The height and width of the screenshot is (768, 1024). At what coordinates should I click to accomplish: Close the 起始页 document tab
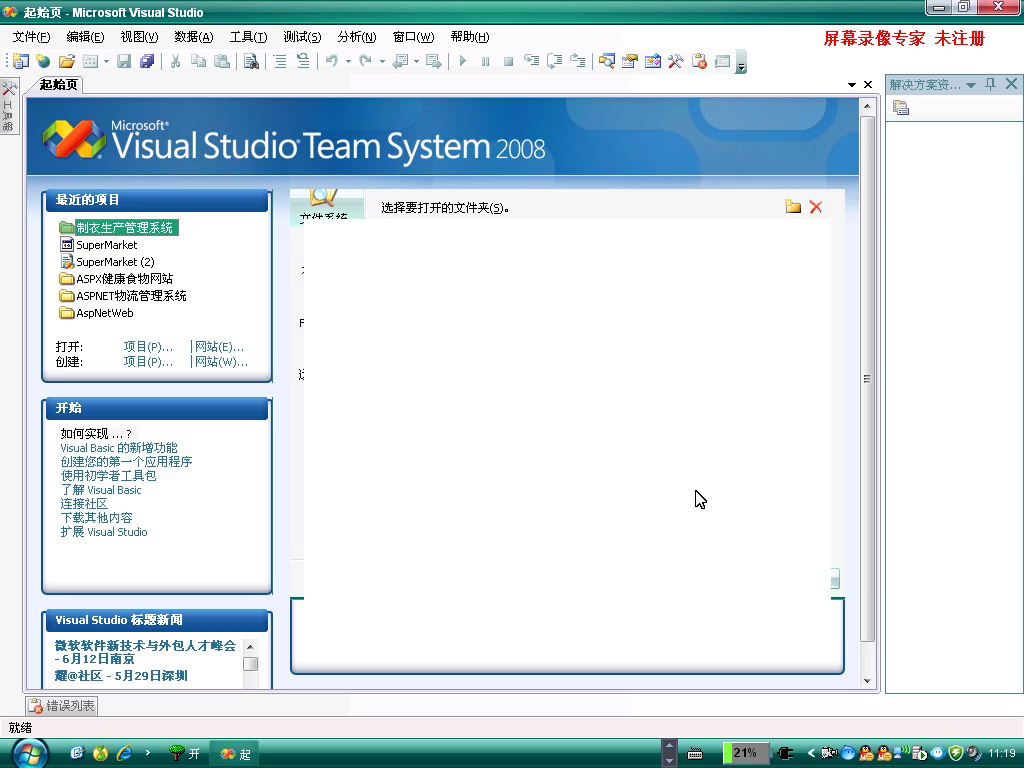coord(868,84)
